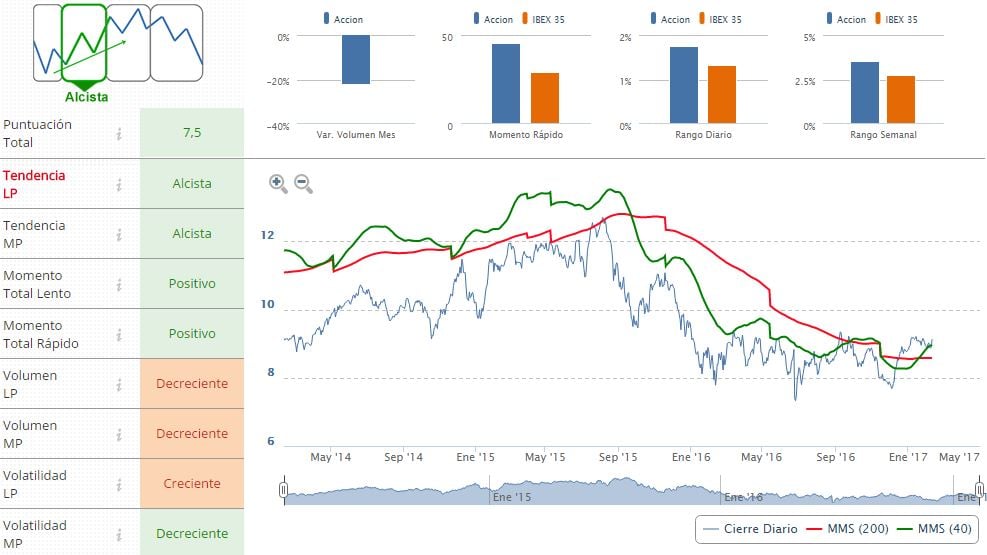This screenshot has height=555, width=987.
Task: Zoom out on the price chart
Action: click(303, 183)
